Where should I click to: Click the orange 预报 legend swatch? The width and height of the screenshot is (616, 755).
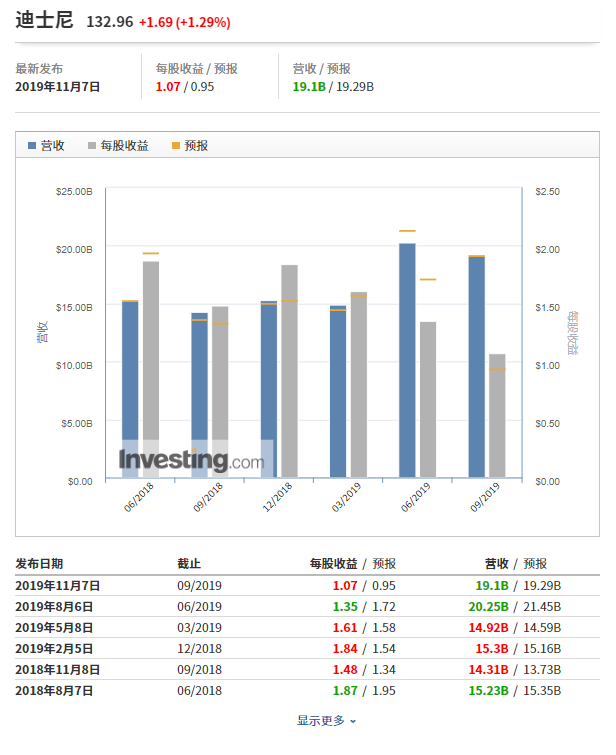[x=176, y=145]
